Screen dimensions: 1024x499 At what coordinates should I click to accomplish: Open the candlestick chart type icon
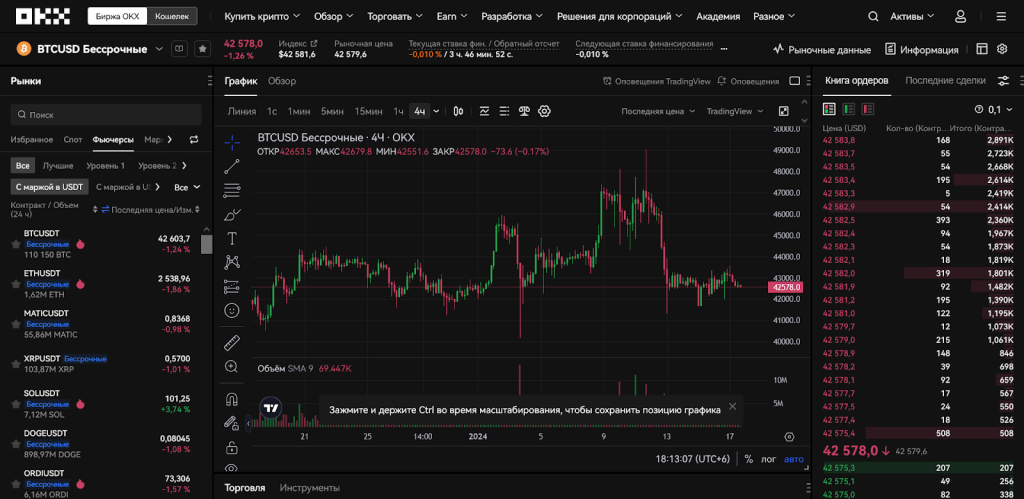[458, 111]
